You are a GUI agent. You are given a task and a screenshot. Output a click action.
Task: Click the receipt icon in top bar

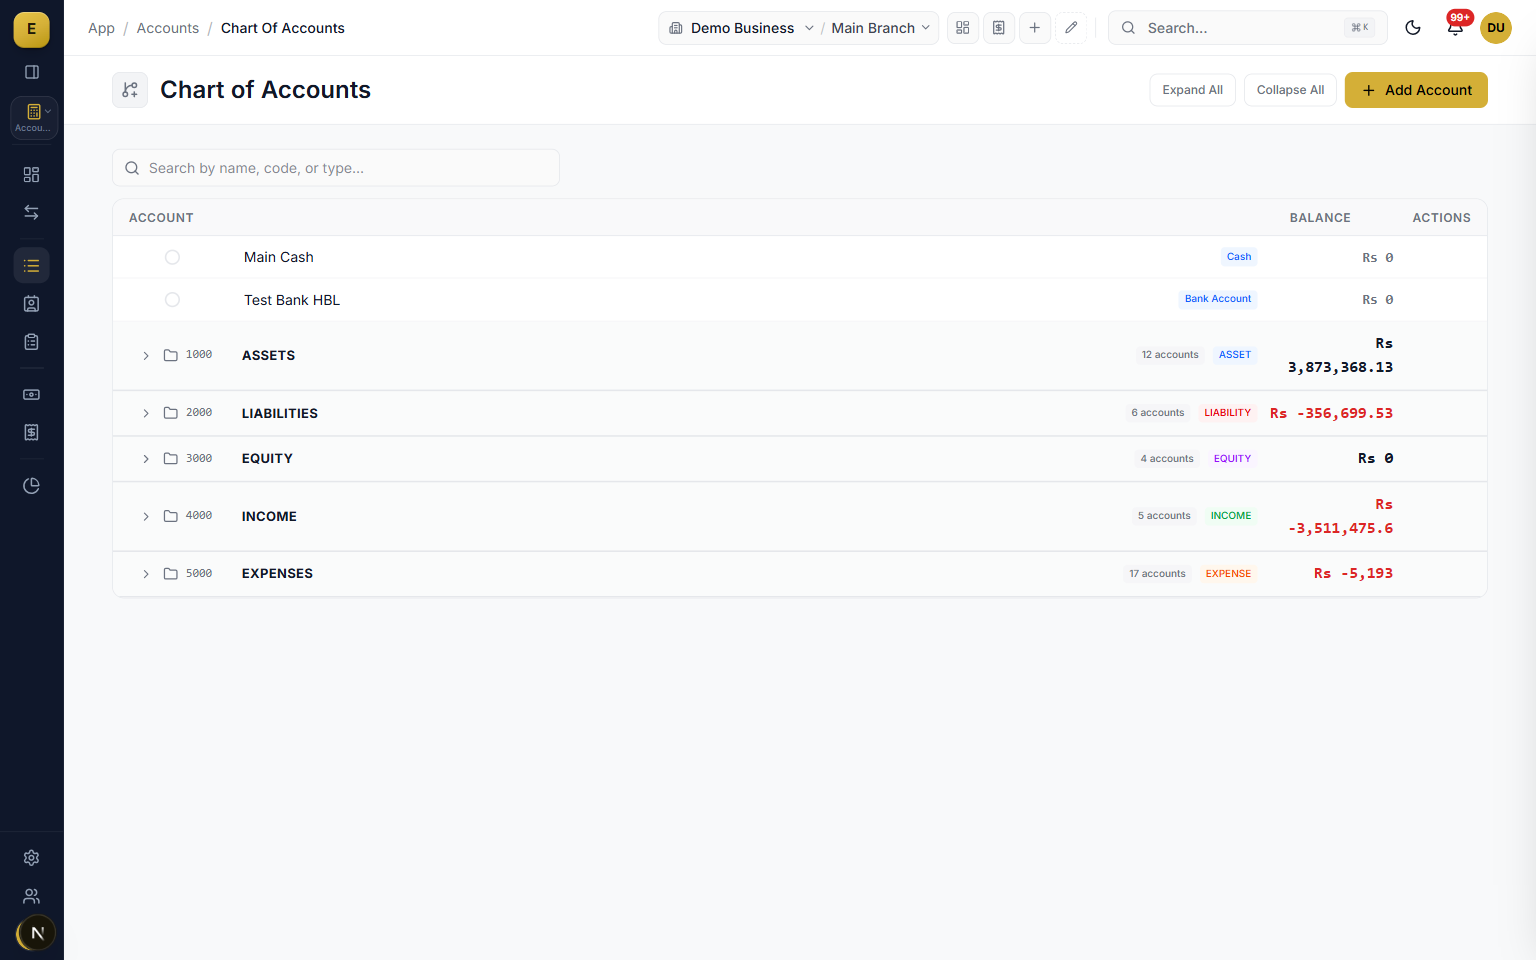click(999, 28)
